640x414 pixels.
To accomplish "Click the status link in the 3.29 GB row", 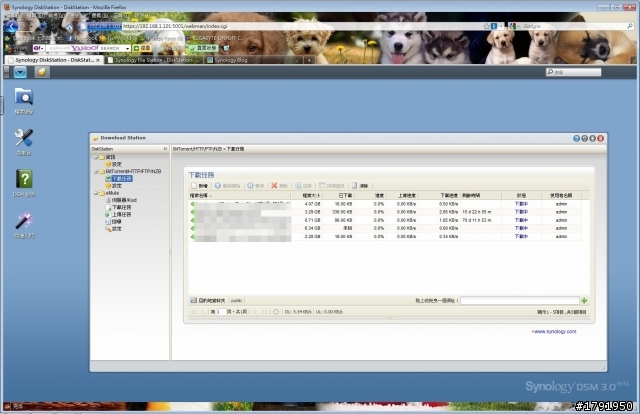I will tap(521, 212).
